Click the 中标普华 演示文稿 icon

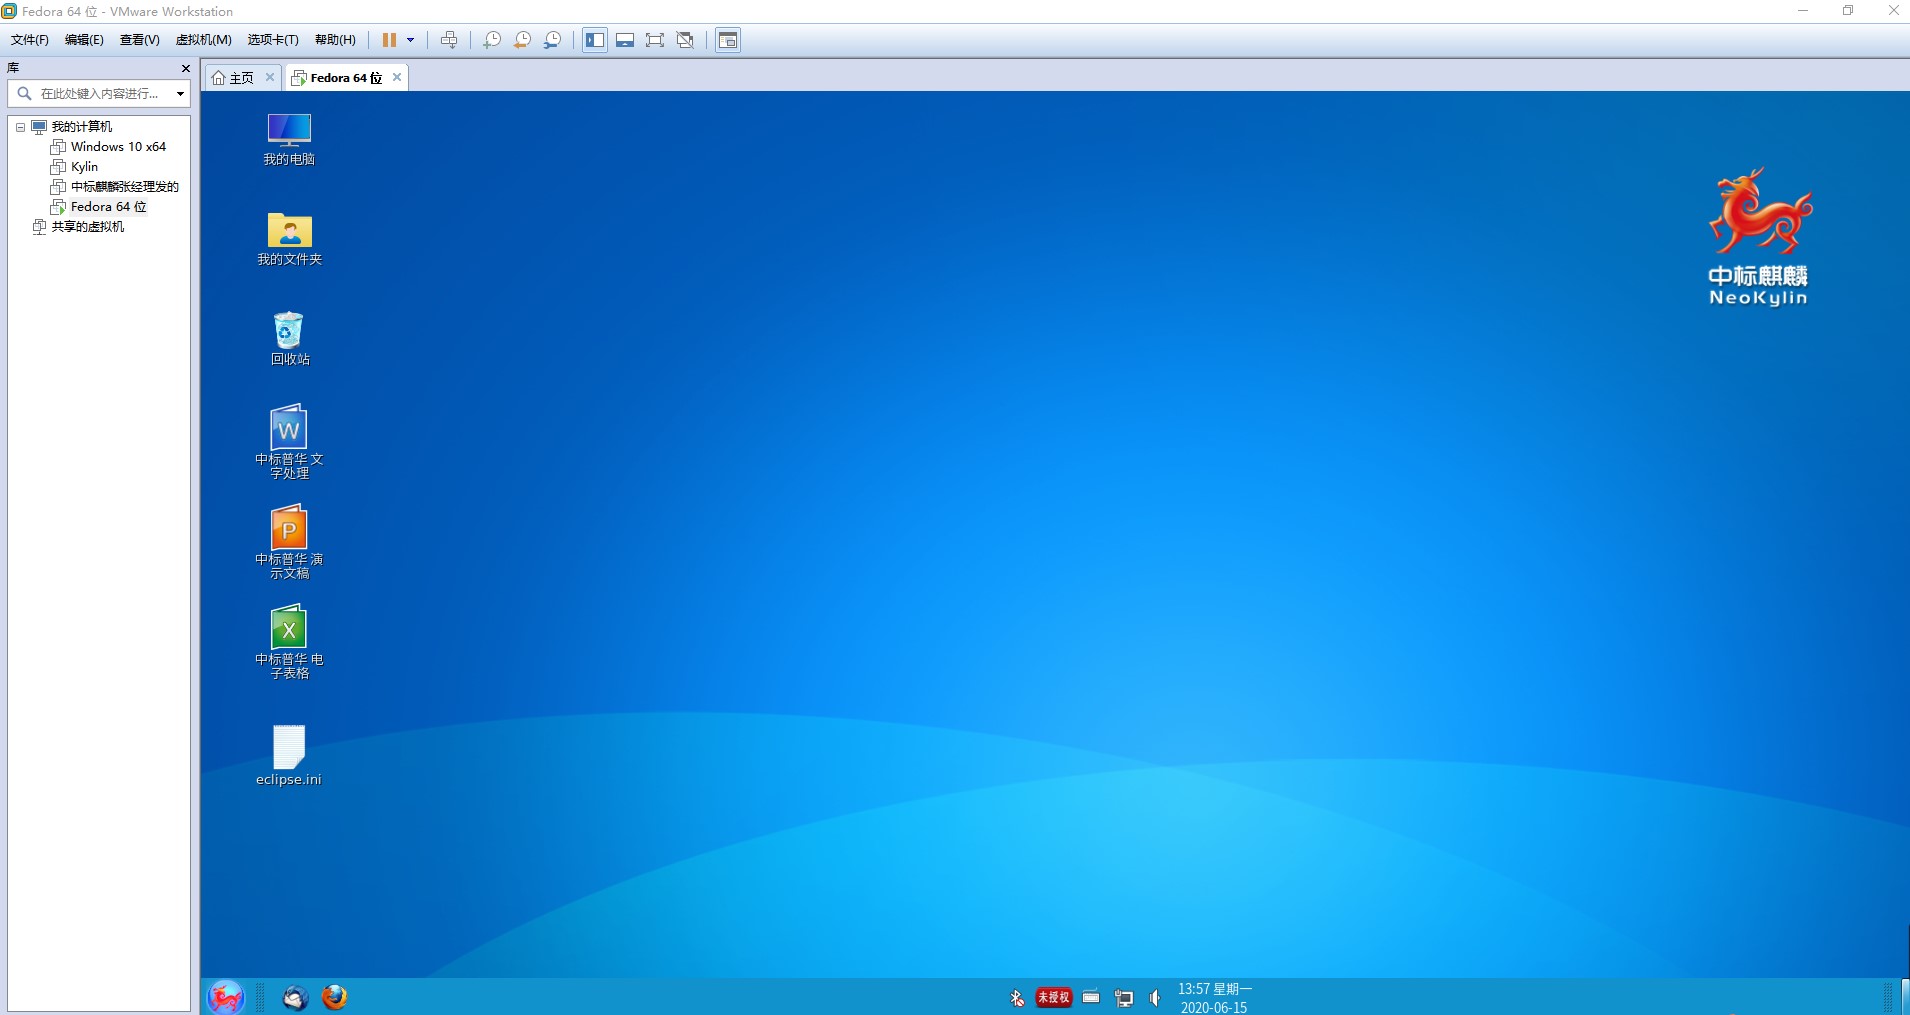[x=289, y=542]
